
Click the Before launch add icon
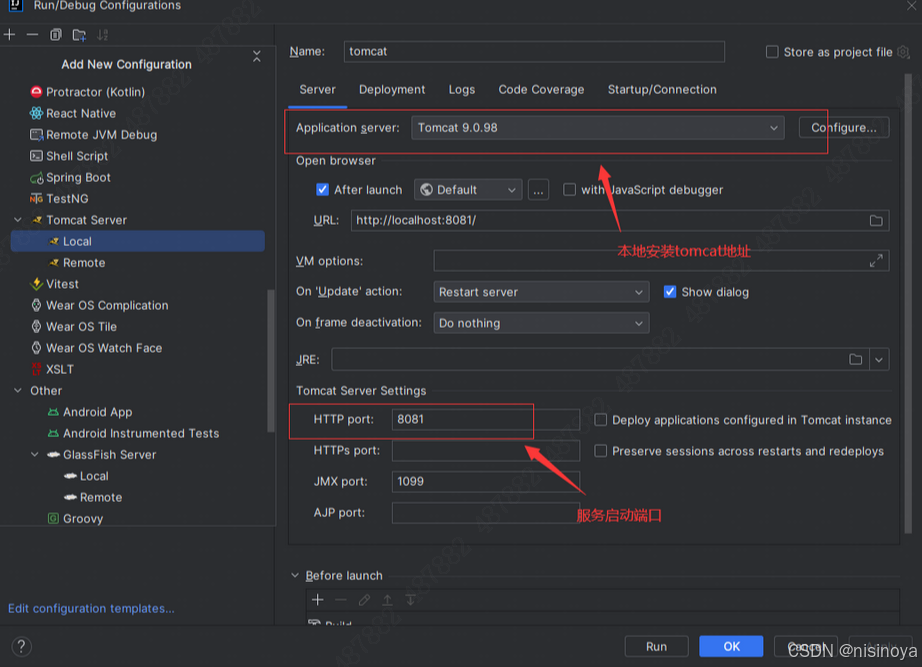tap(318, 599)
